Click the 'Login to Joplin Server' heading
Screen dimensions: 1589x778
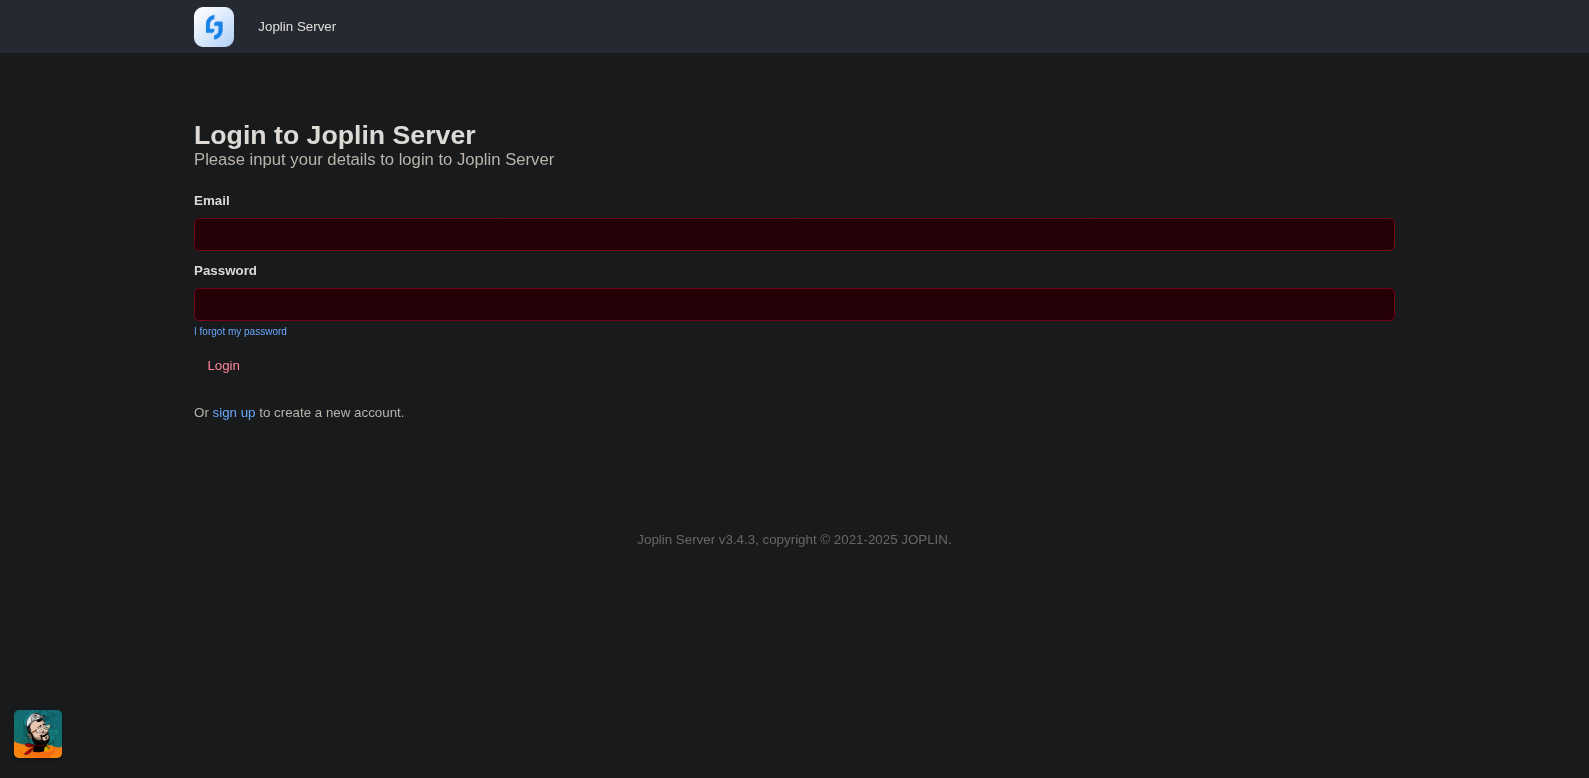tap(335, 135)
